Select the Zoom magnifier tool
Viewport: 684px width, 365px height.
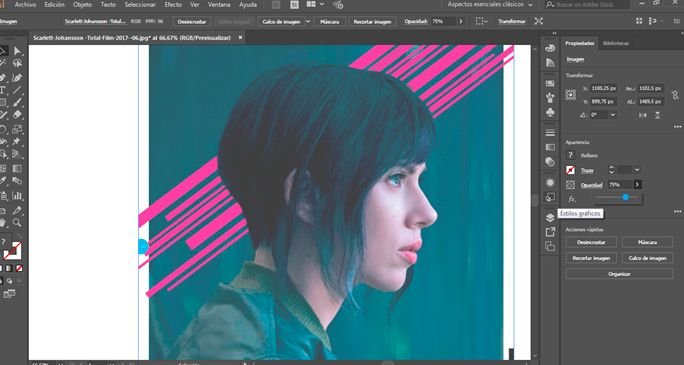point(17,223)
